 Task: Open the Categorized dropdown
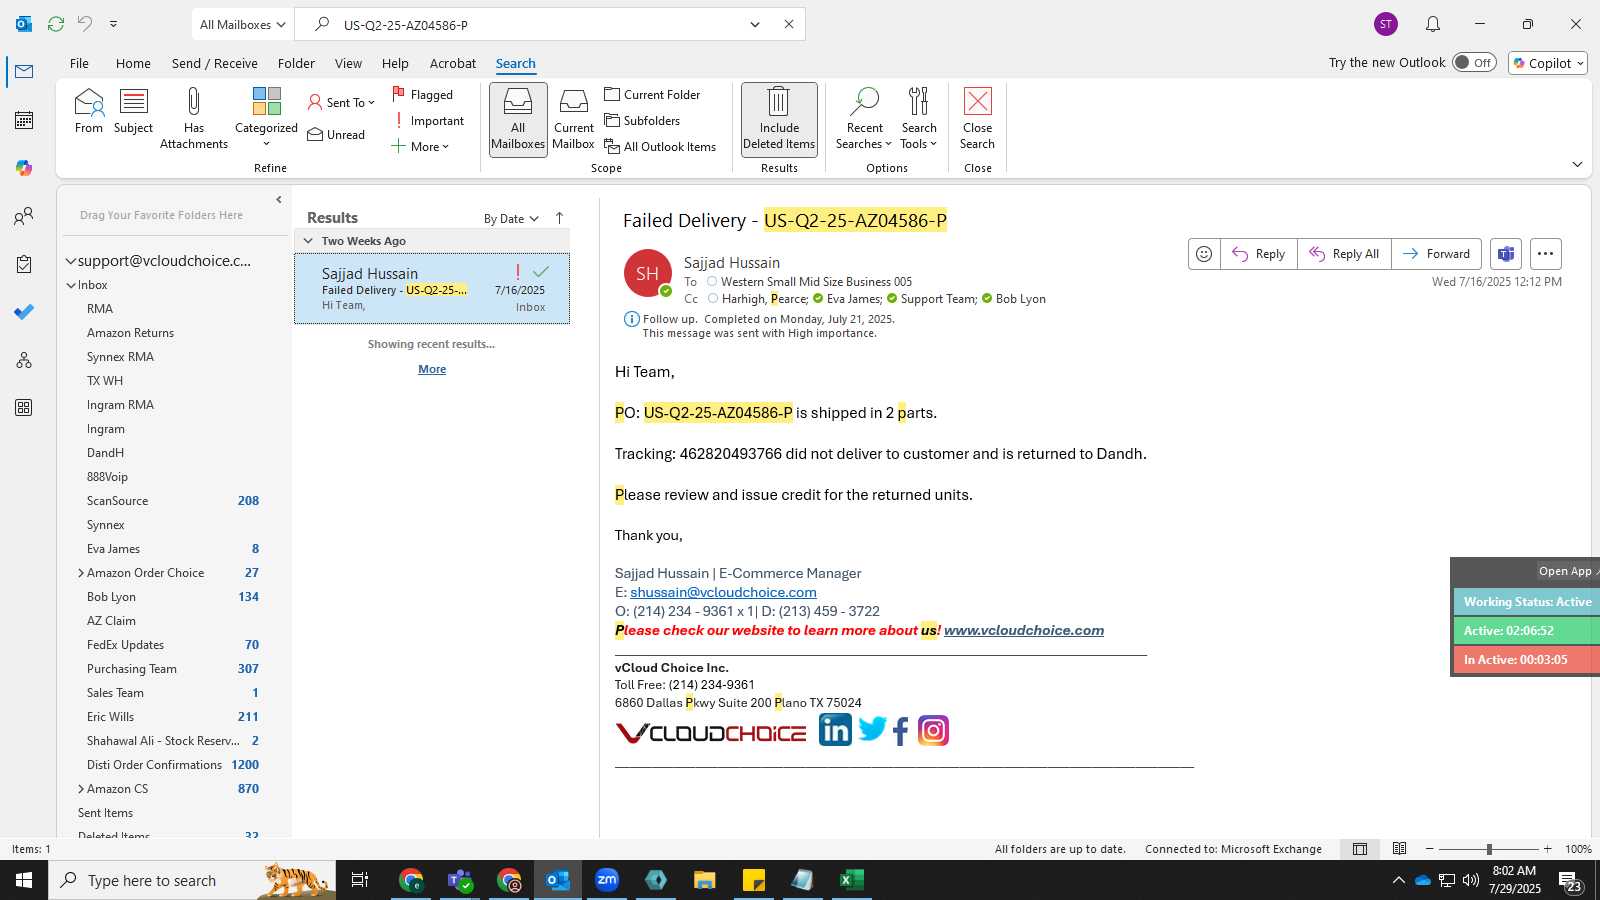[266, 118]
